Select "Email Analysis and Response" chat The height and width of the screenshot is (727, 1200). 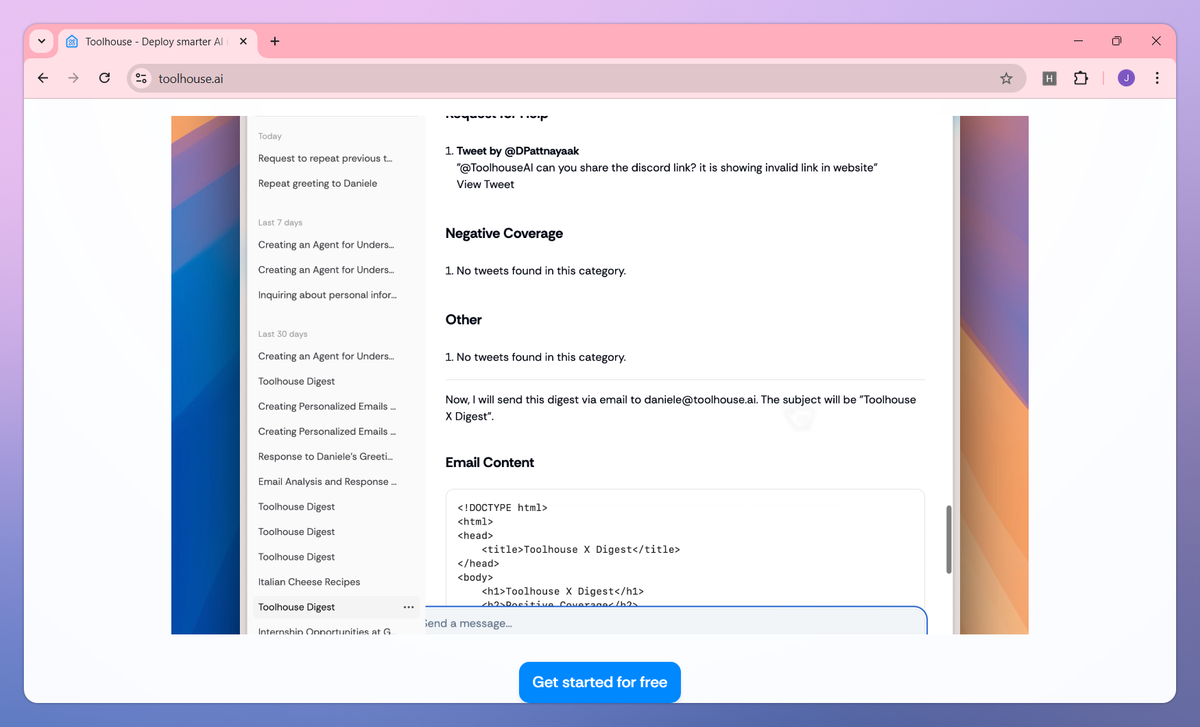pos(326,481)
